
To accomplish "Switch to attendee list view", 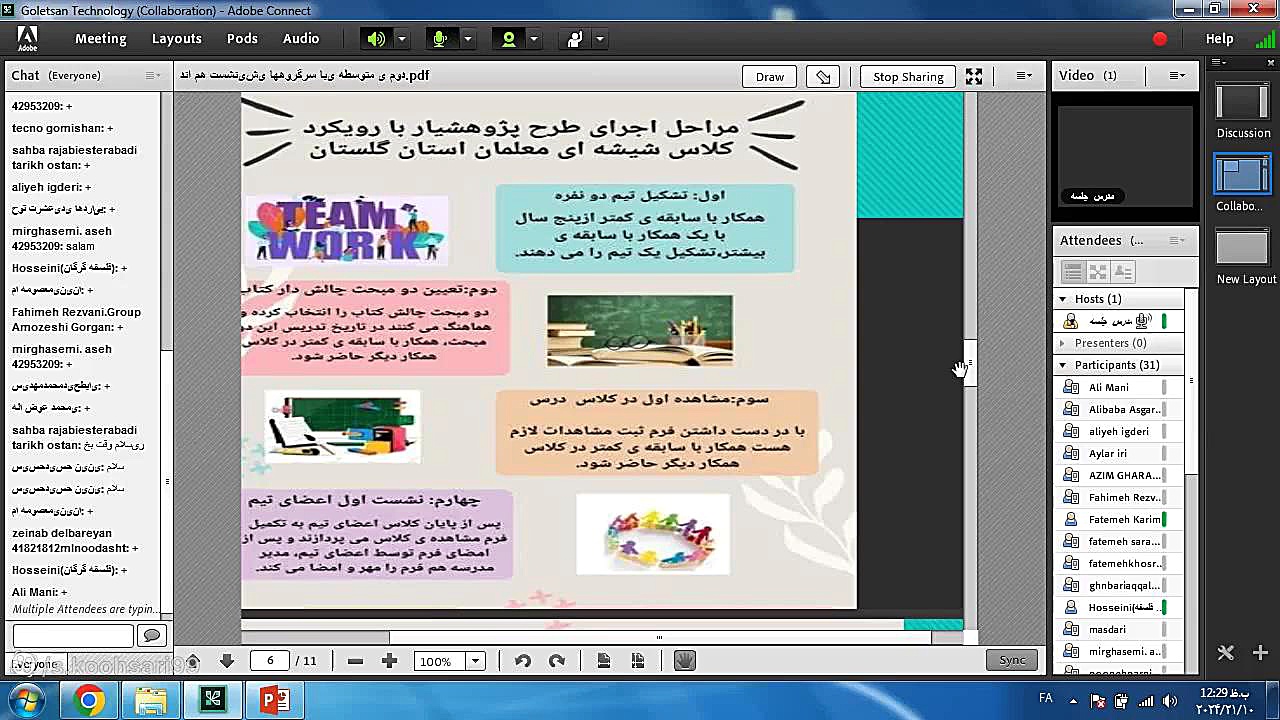I will tap(1073, 272).
